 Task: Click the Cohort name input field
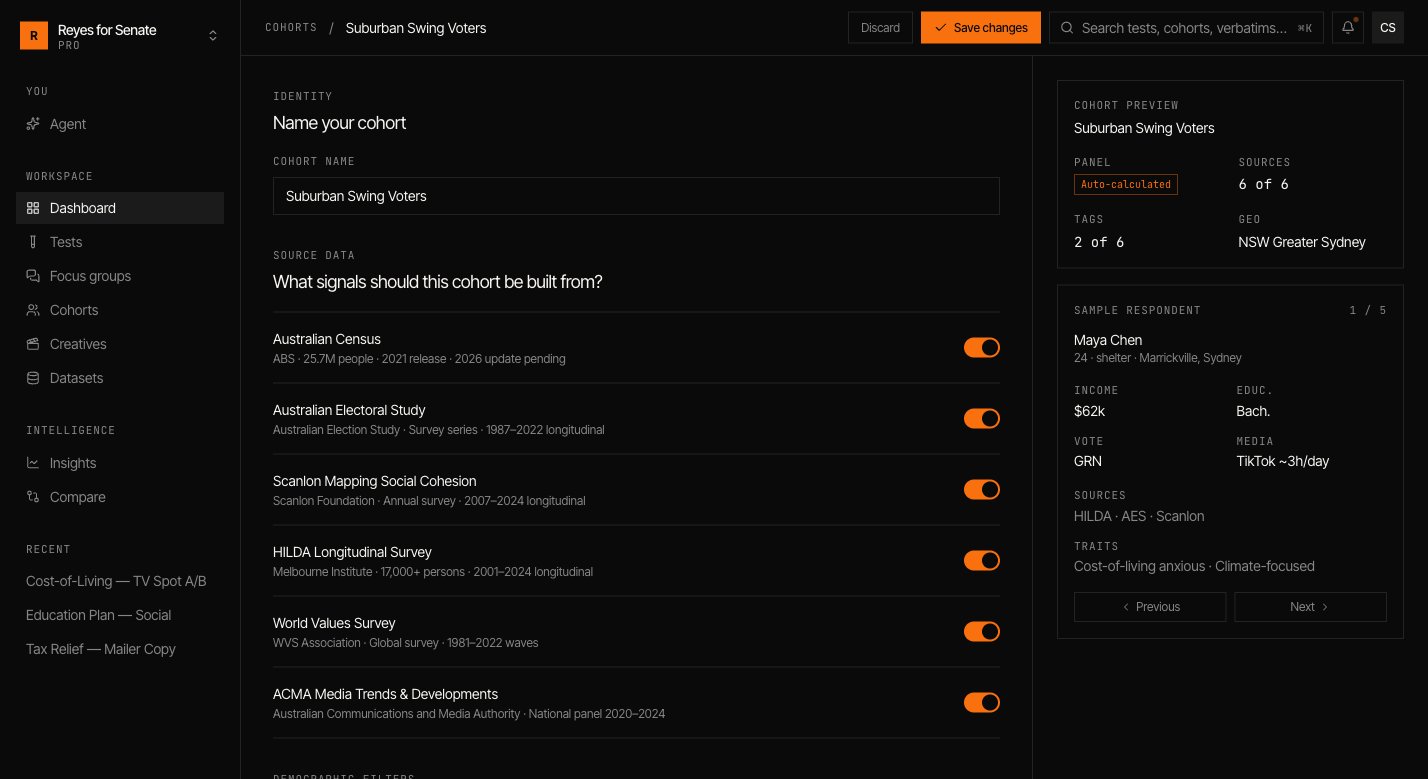(x=636, y=196)
